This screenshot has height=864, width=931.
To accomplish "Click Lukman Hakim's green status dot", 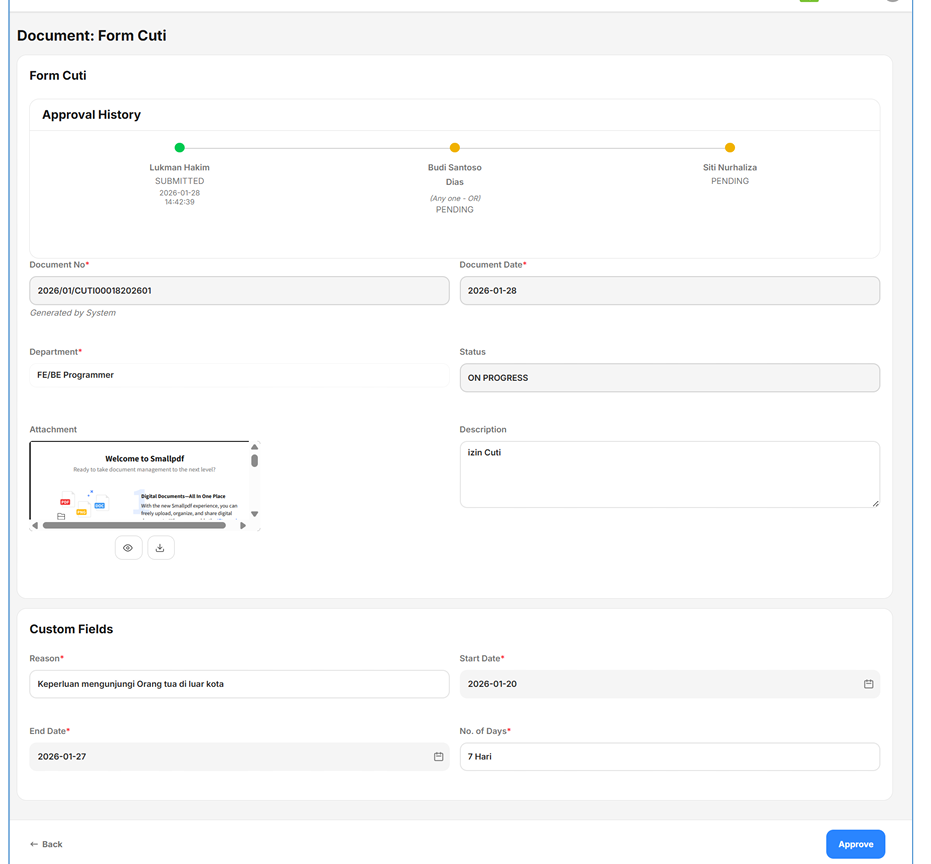I will [180, 148].
